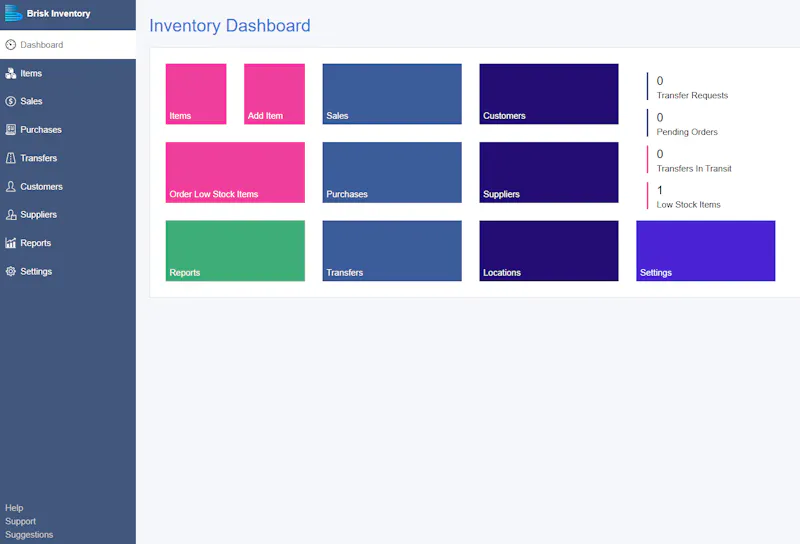Open the Locations tile
The image size is (800, 544).
[549, 251]
